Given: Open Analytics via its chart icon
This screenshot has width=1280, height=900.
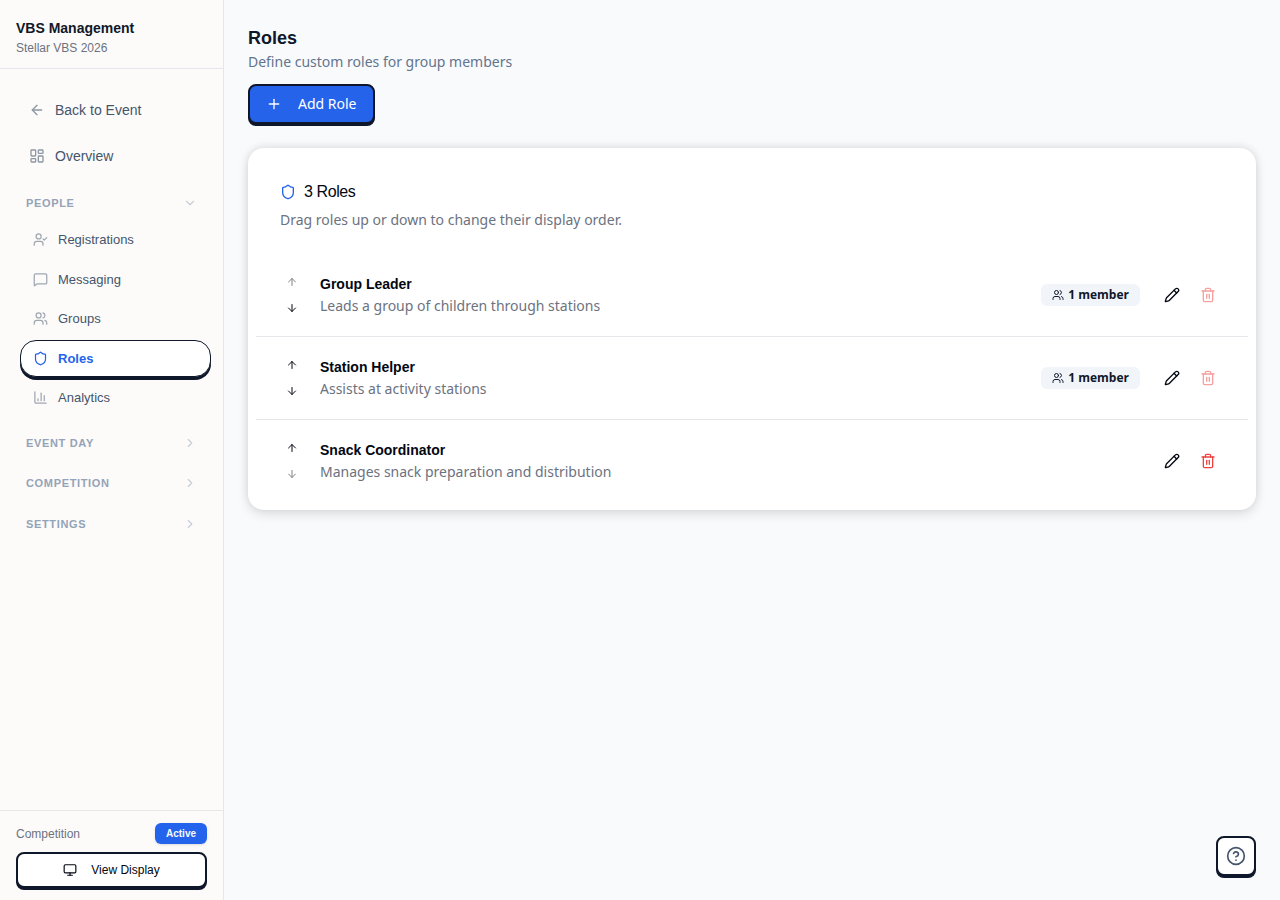Looking at the screenshot, I should (x=40, y=397).
